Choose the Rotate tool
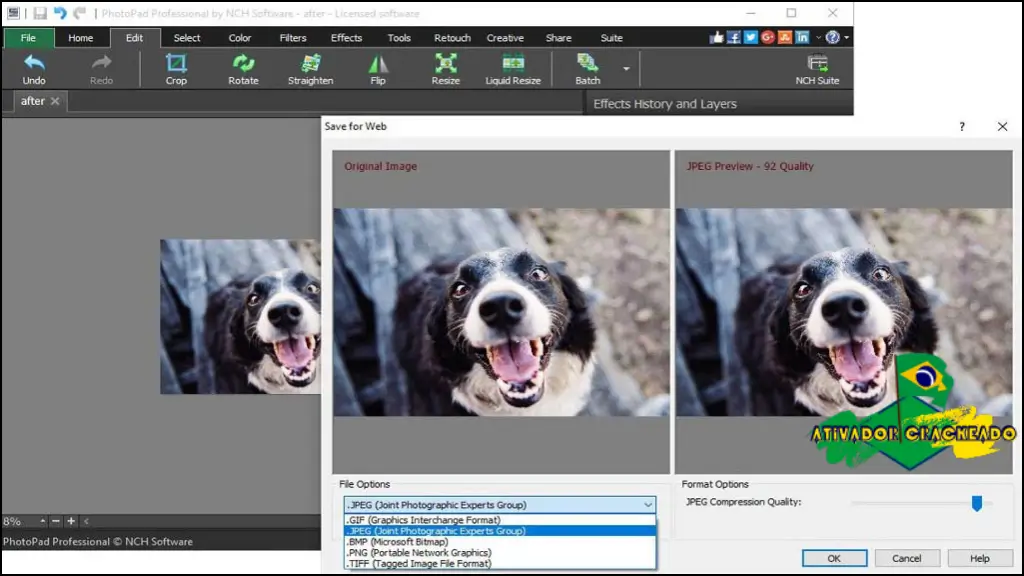The width and height of the screenshot is (1024, 576). pyautogui.click(x=243, y=69)
